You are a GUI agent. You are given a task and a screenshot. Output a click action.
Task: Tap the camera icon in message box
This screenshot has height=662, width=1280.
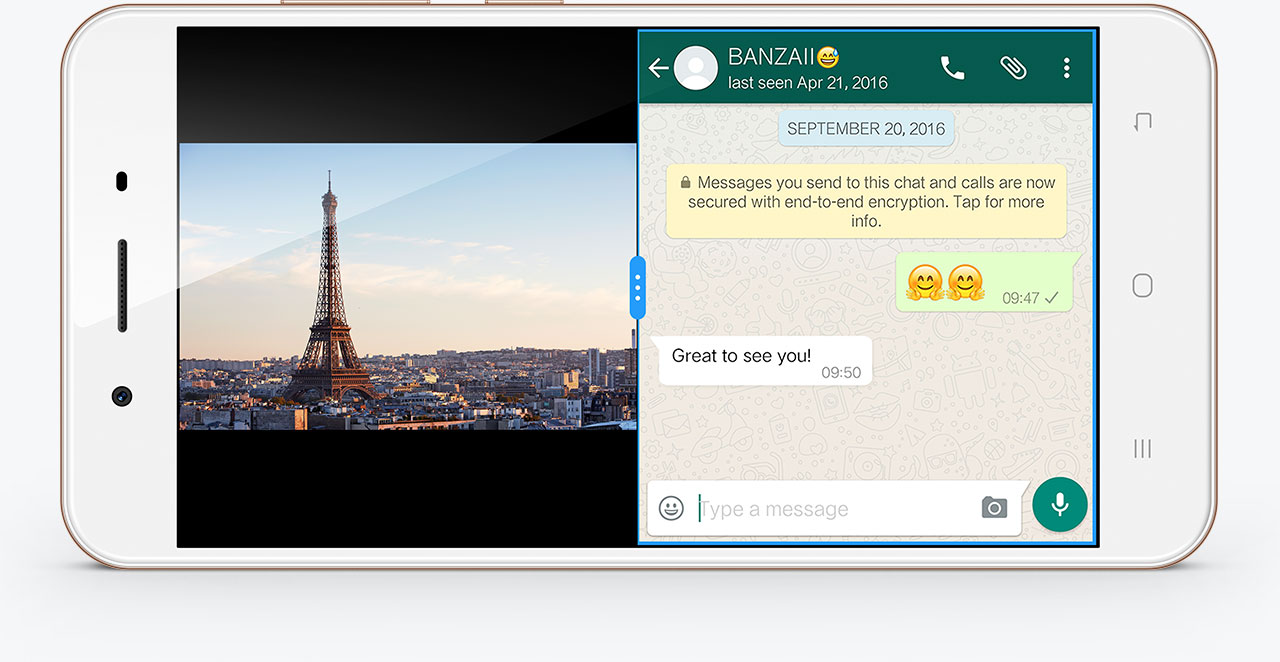pos(994,508)
